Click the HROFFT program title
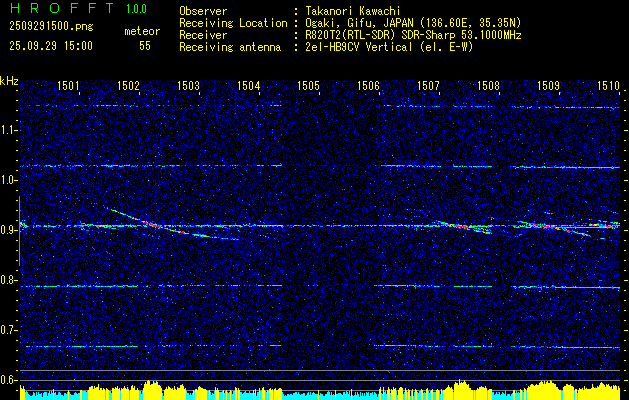The width and height of the screenshot is (629, 400). click(x=62, y=8)
